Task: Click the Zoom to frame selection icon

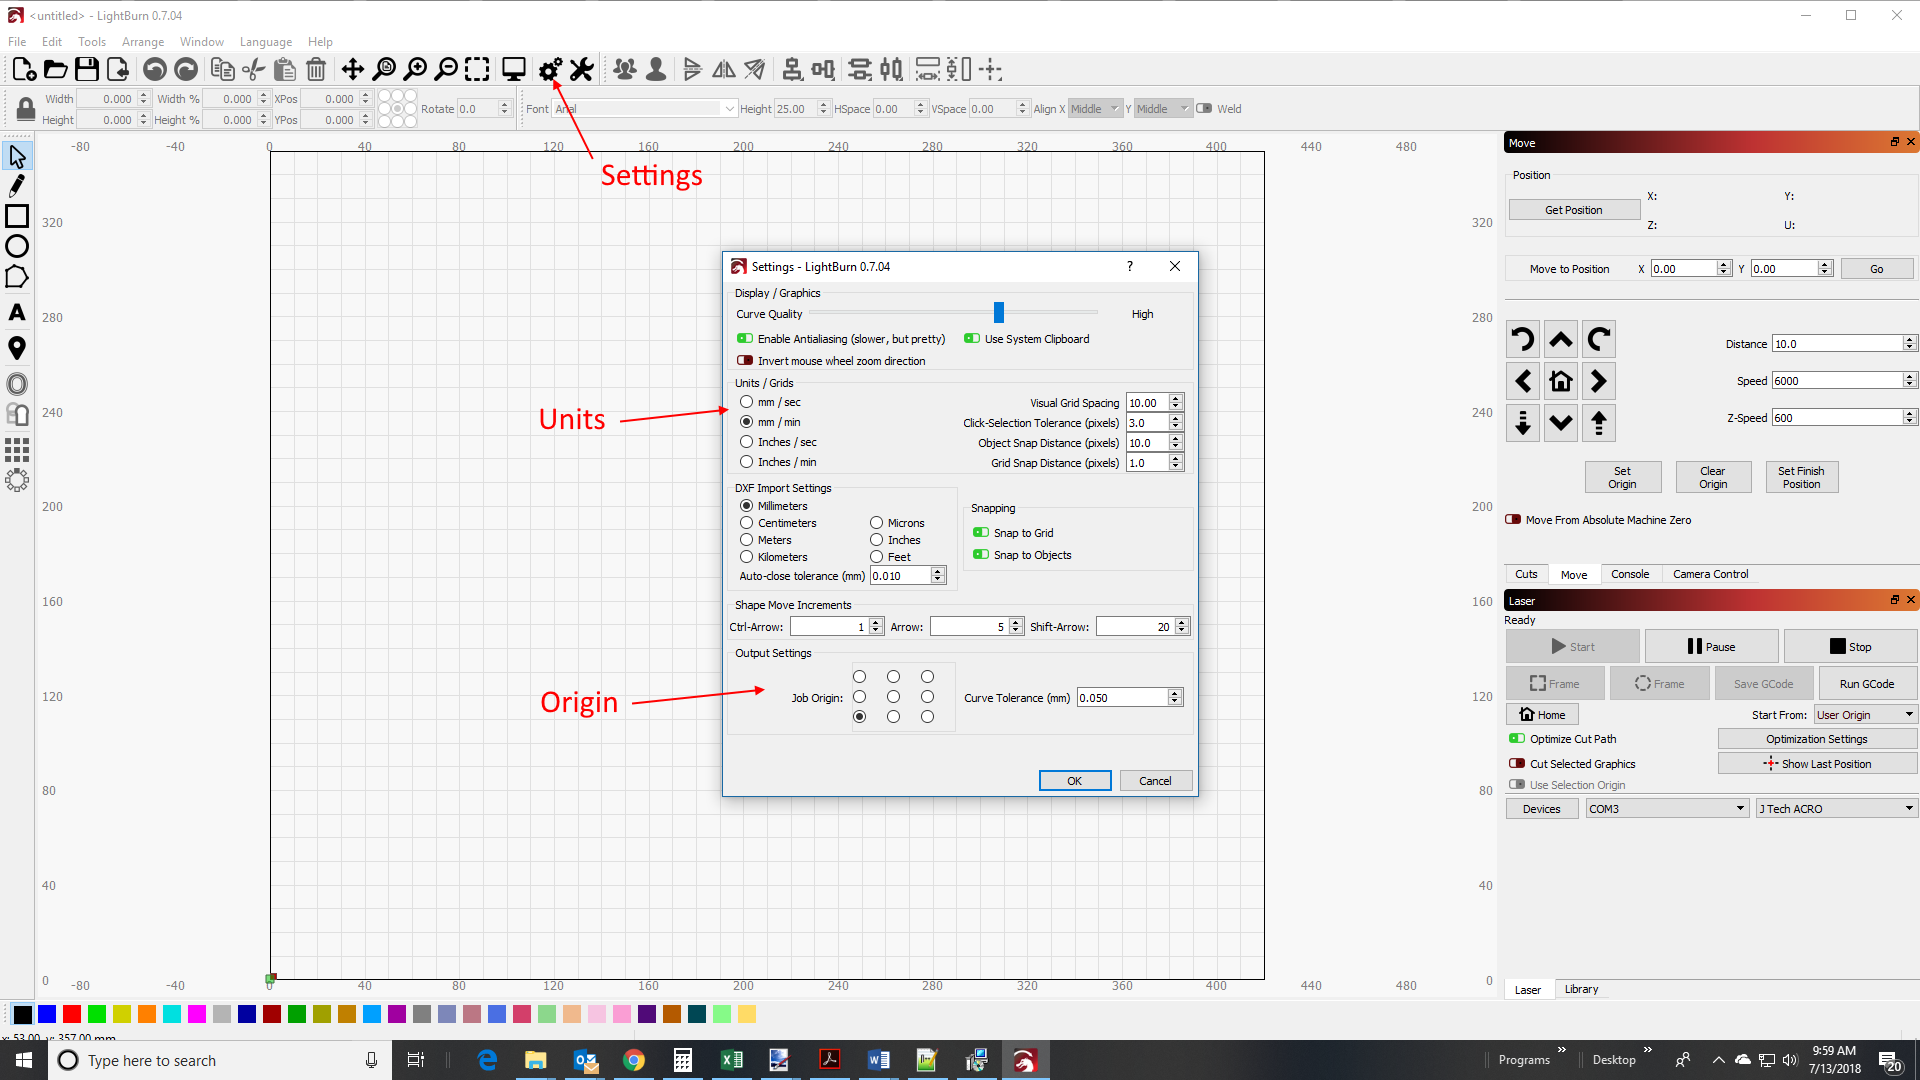Action: tap(478, 69)
